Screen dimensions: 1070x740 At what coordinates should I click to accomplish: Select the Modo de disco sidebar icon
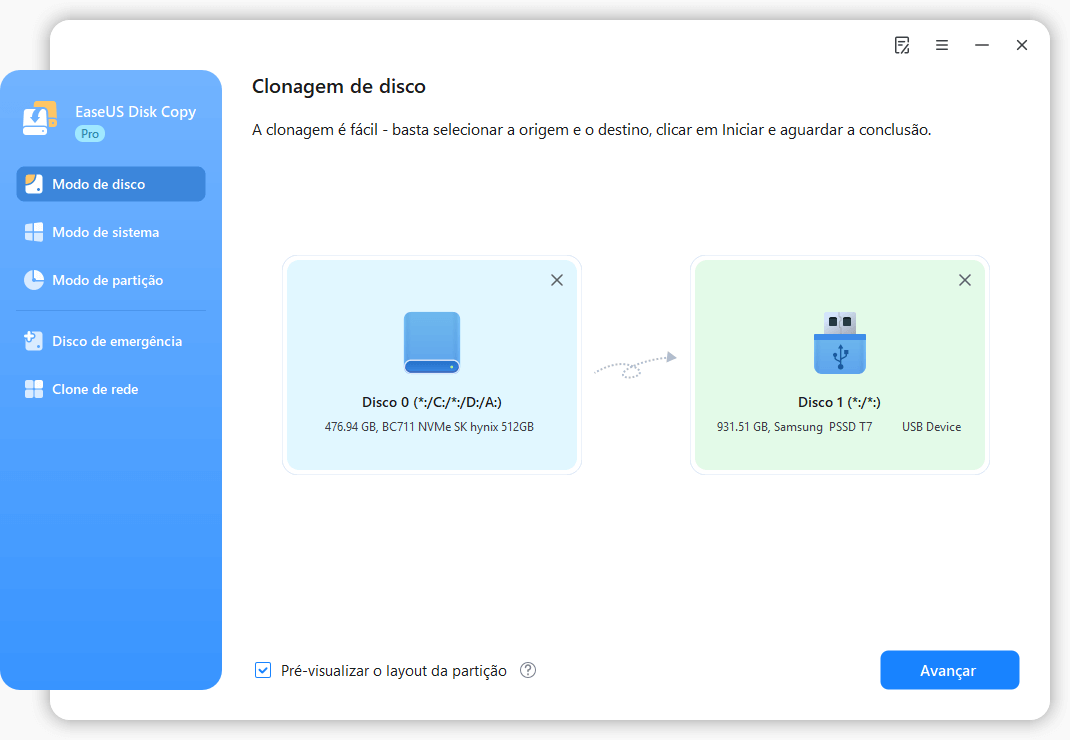pos(34,184)
